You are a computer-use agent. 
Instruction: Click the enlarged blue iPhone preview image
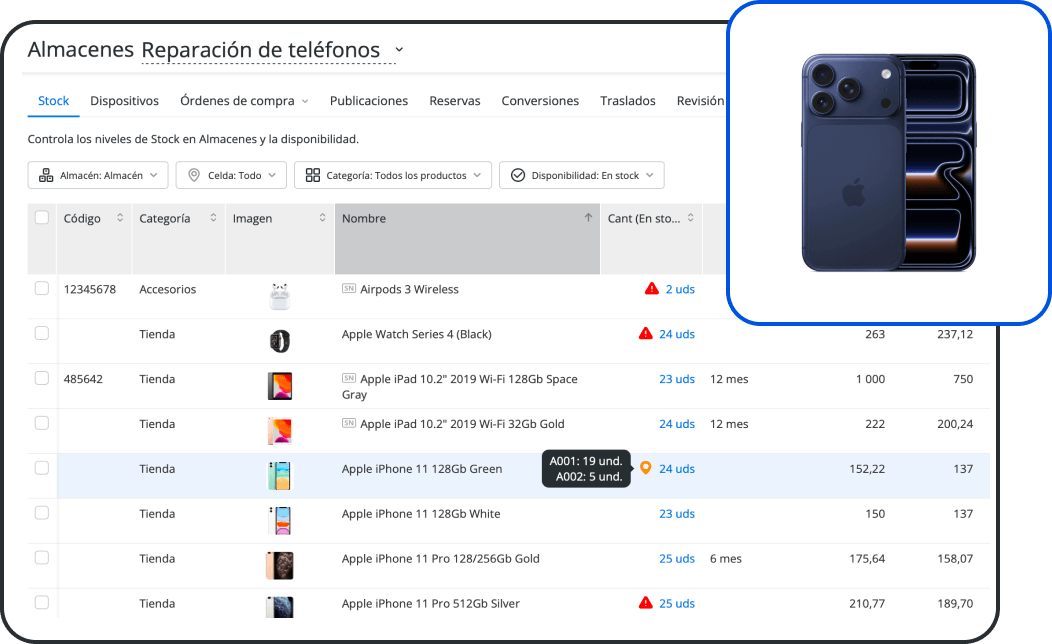pos(889,163)
